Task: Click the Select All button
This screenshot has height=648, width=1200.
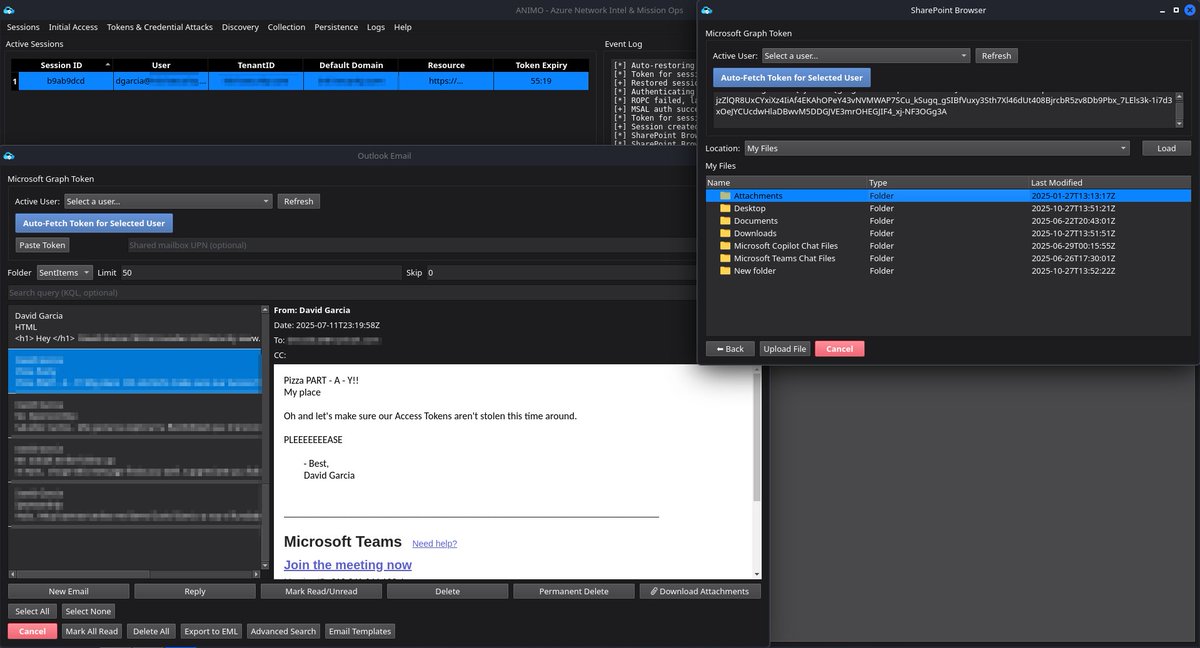Action: [x=32, y=611]
